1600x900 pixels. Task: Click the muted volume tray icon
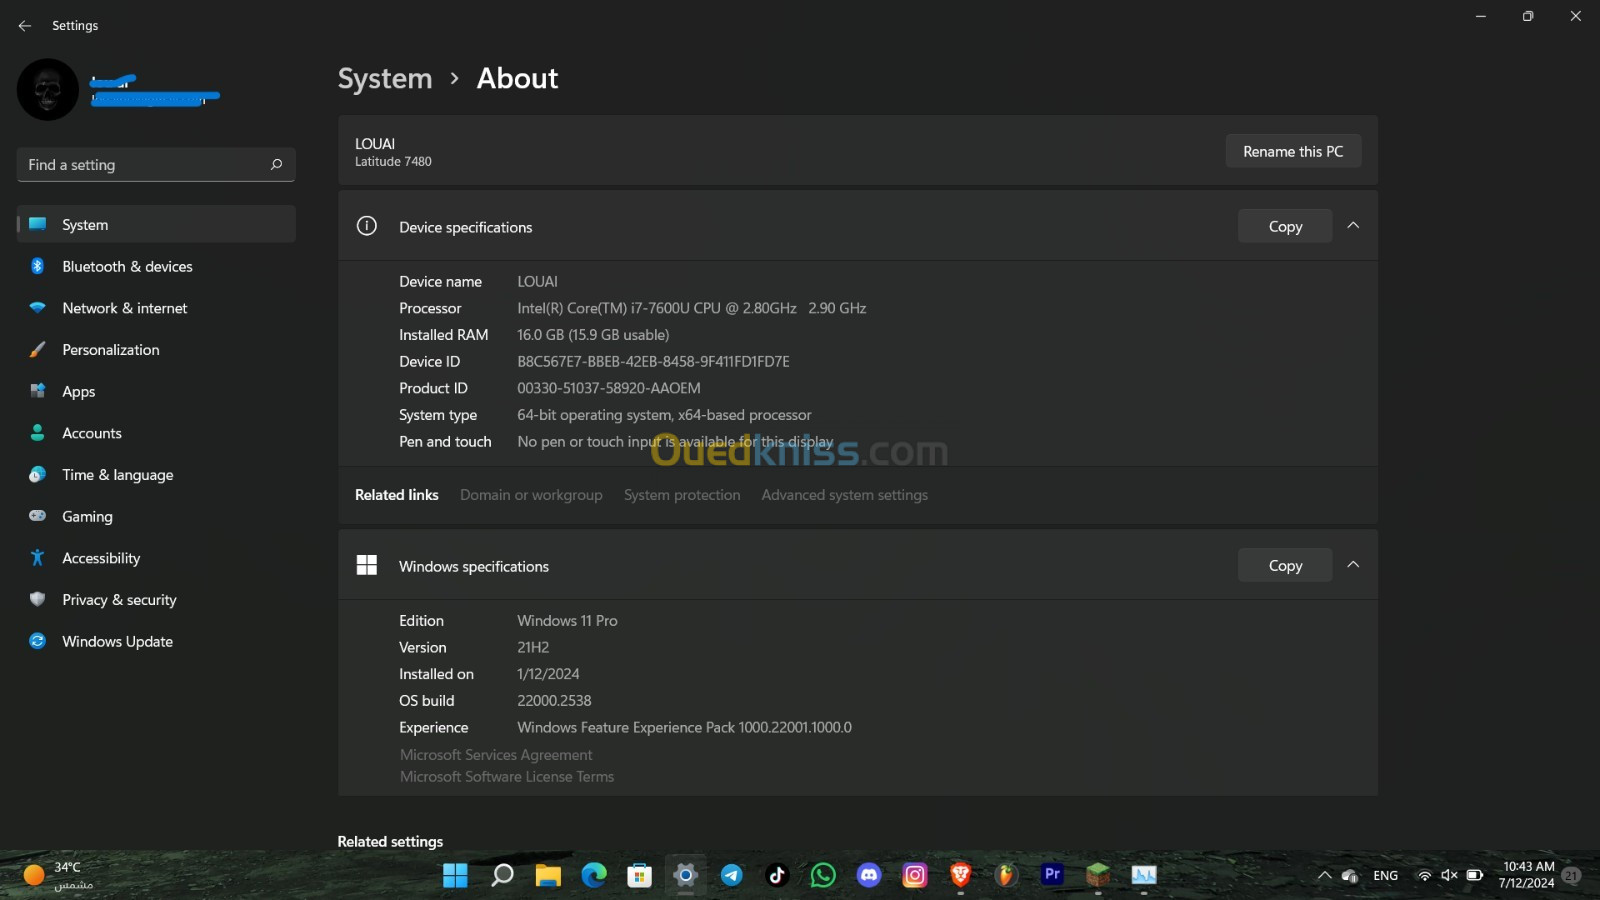pos(1449,876)
